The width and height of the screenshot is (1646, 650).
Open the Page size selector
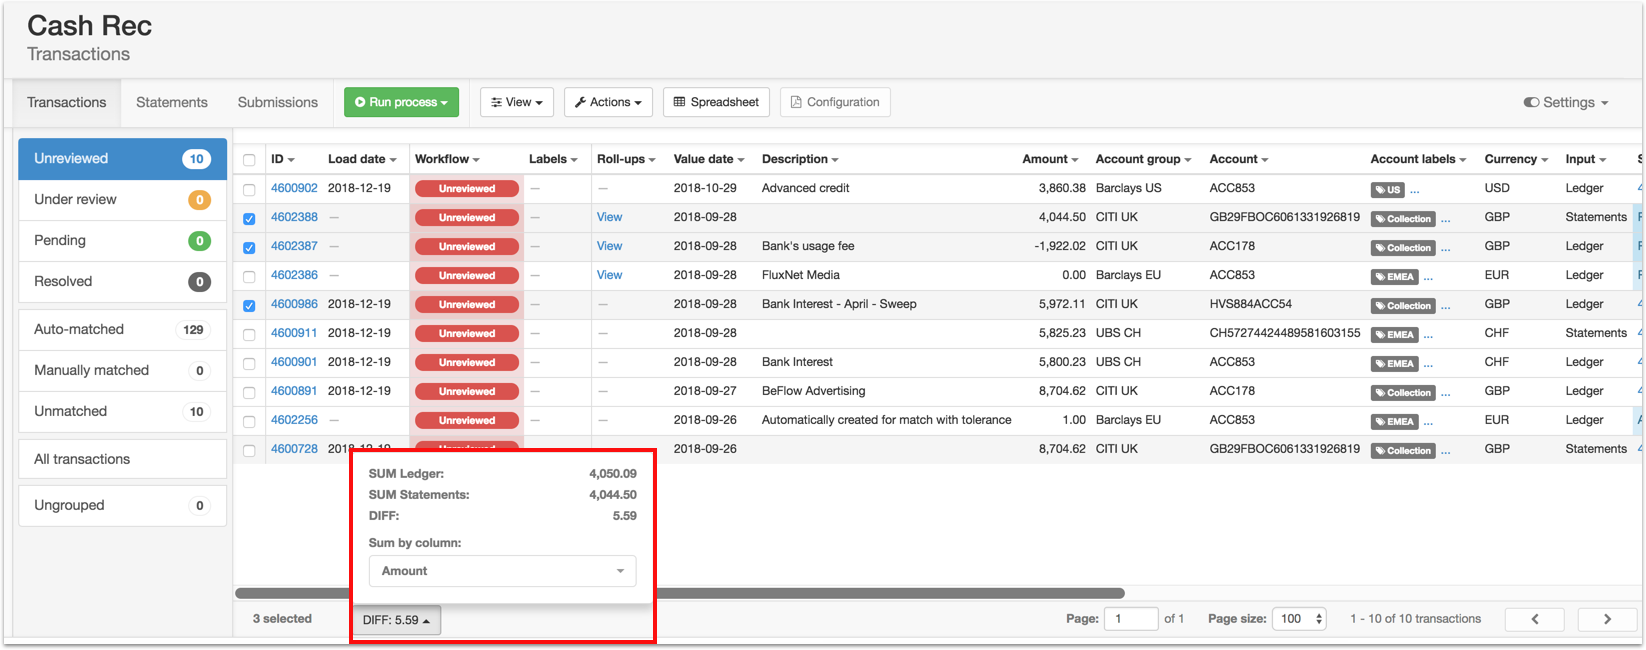tap(1300, 619)
